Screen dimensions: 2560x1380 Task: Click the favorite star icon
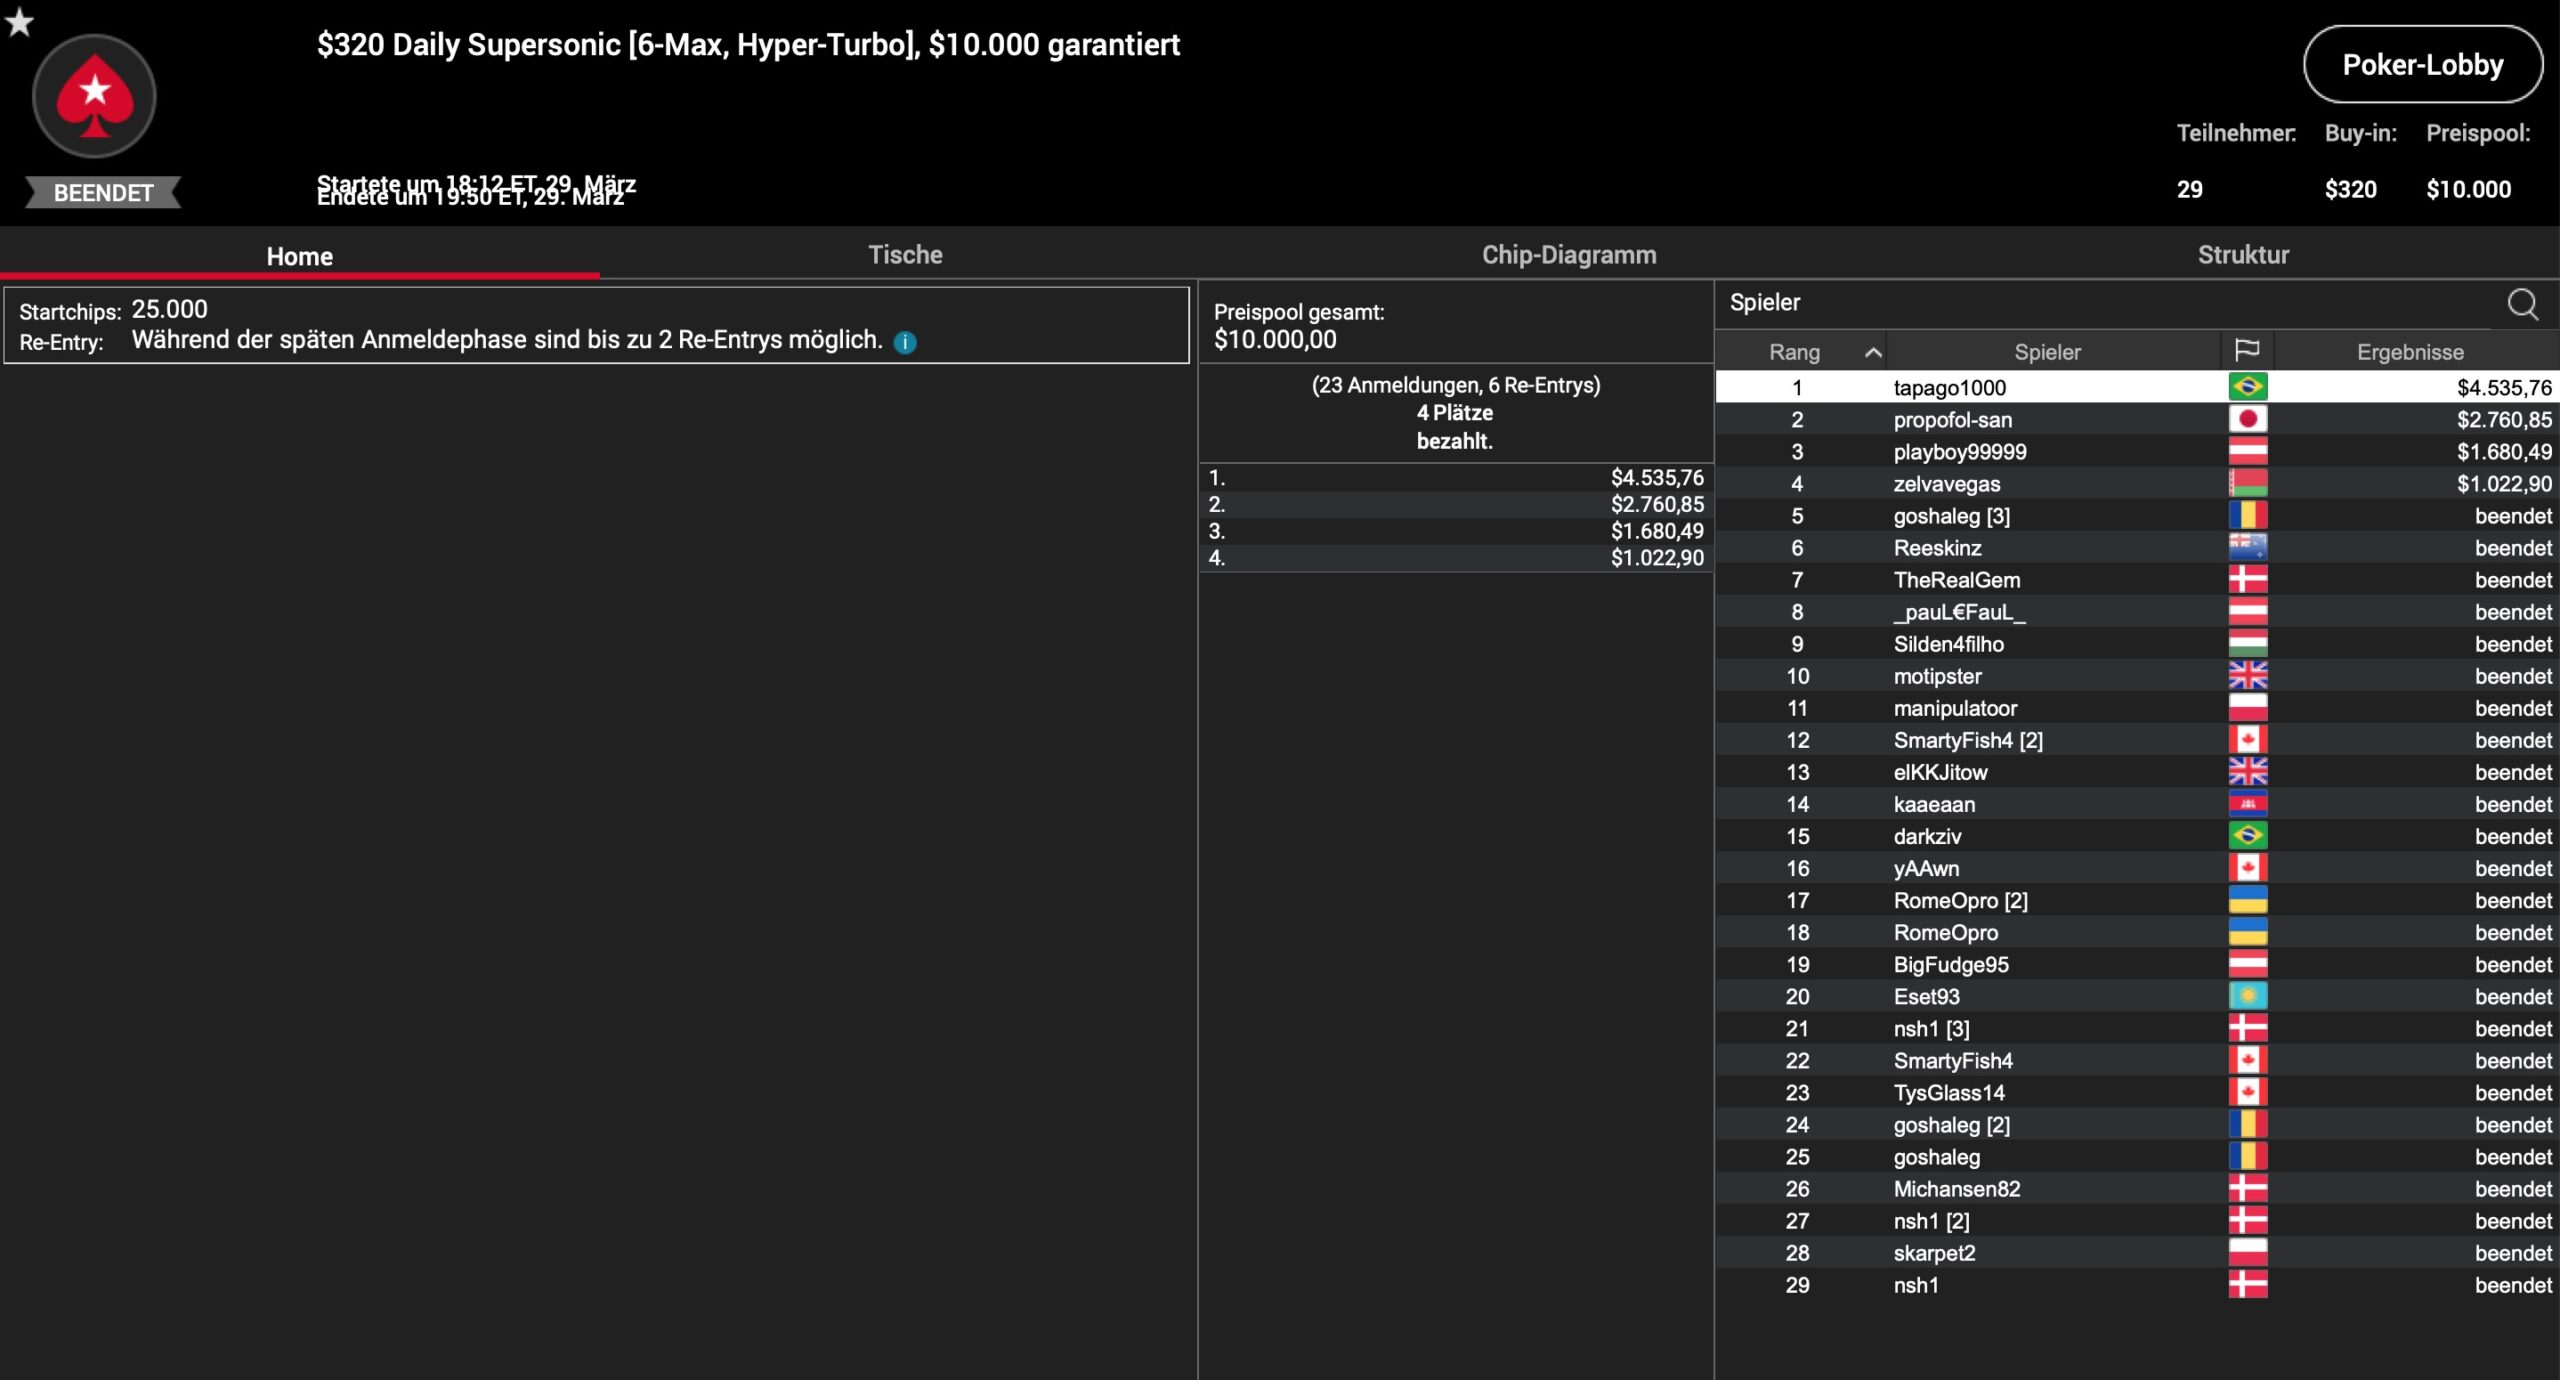(x=20, y=22)
